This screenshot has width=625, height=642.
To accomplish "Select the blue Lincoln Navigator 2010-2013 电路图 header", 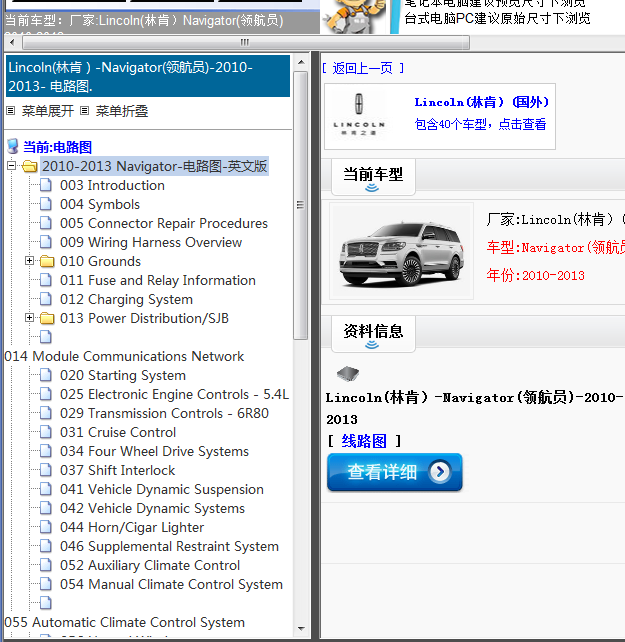I will [148, 76].
